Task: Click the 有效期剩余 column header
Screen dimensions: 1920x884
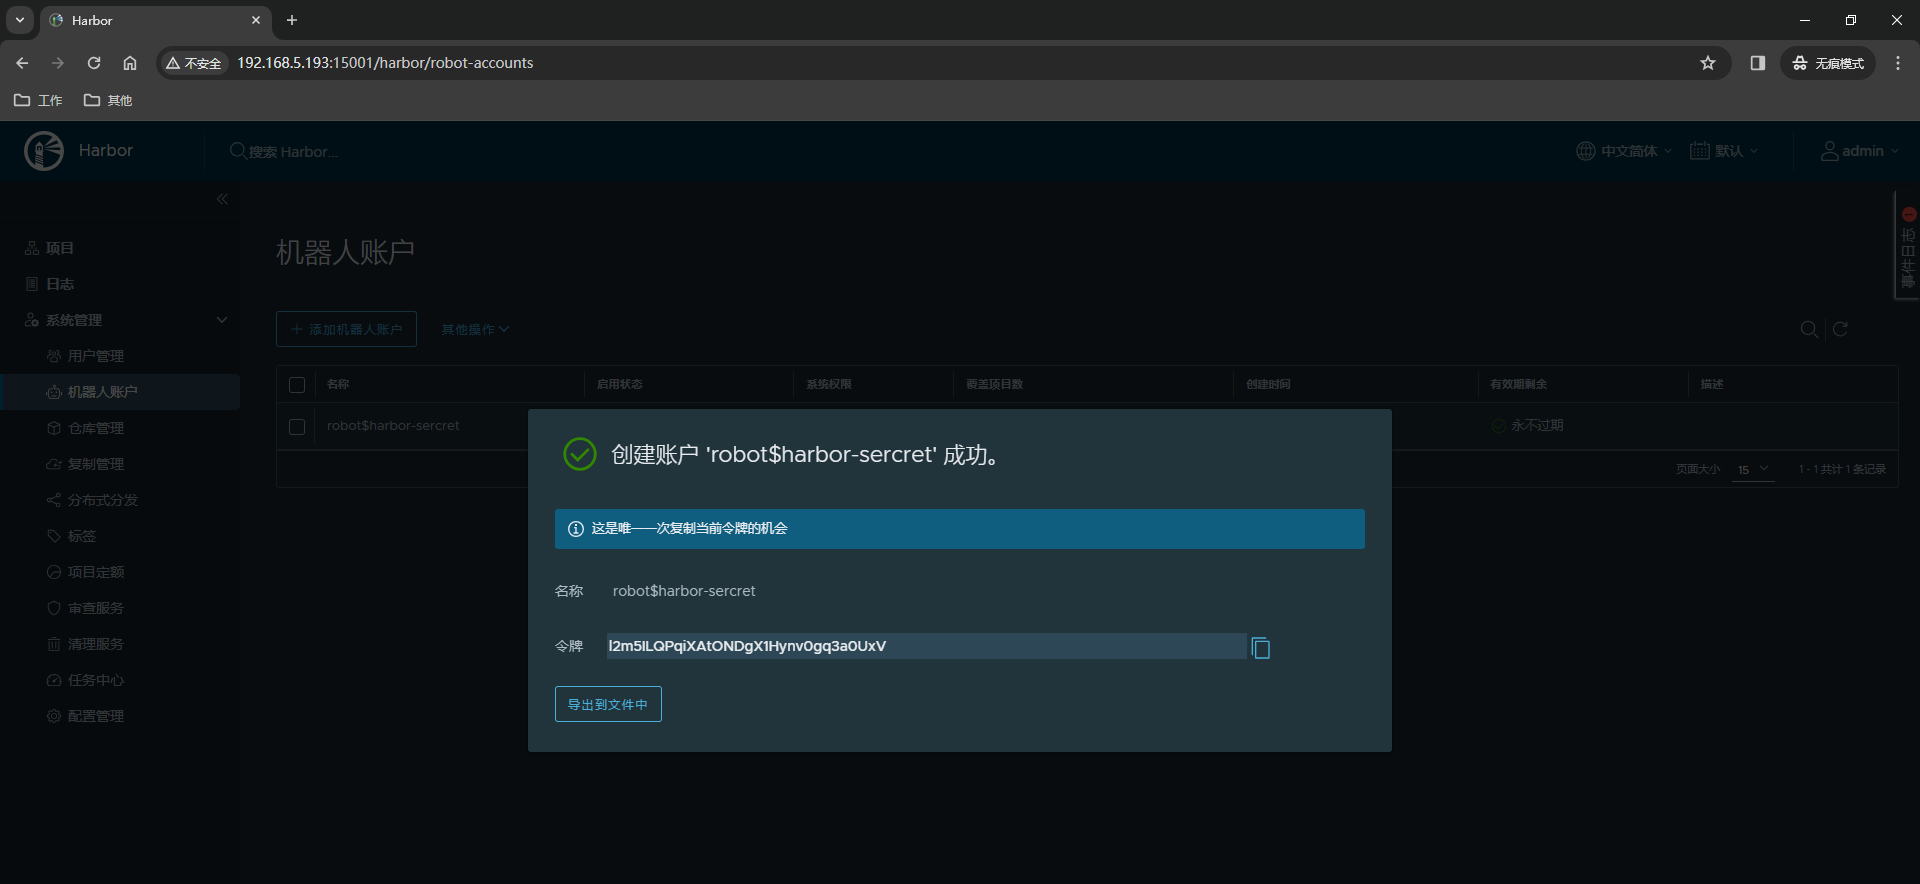Action: point(1518,384)
